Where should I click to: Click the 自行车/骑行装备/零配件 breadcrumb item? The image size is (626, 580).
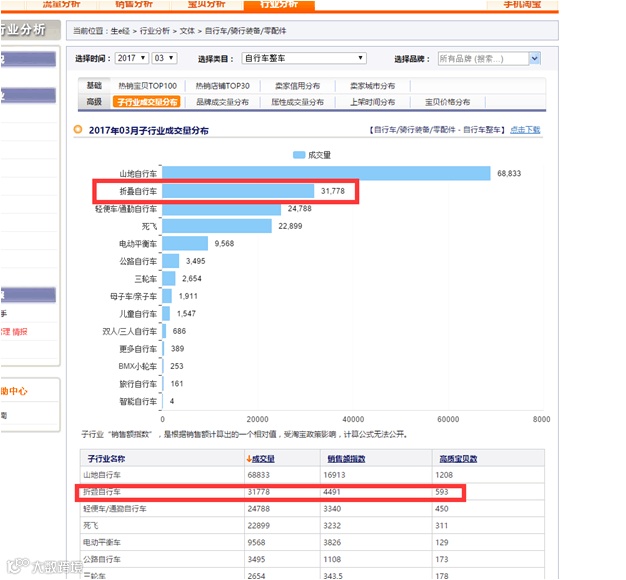tap(245, 31)
